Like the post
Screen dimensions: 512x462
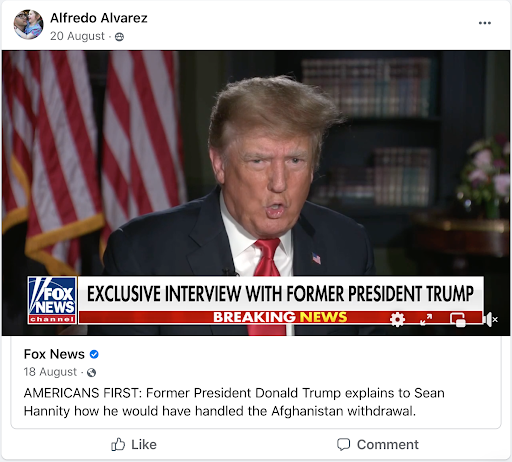(134, 445)
